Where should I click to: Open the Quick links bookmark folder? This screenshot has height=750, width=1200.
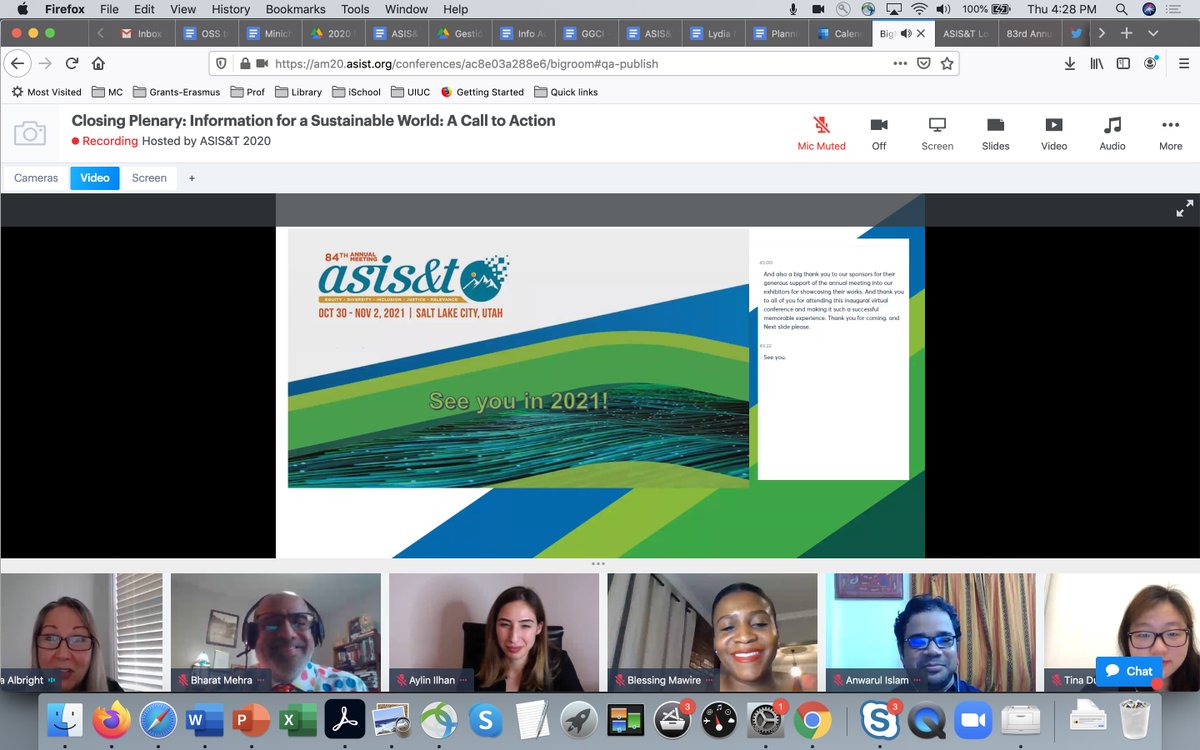coord(566,92)
